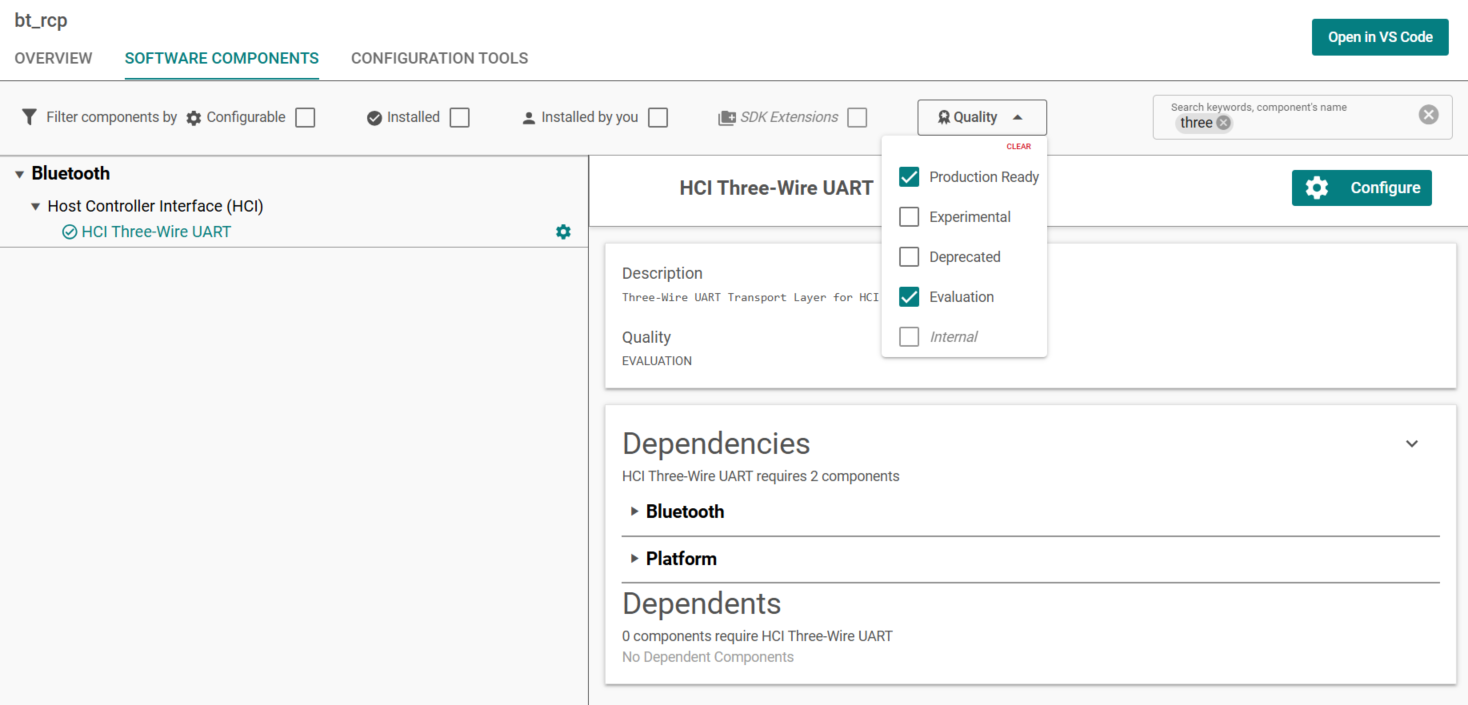Image resolution: width=1468 pixels, height=705 pixels.
Task: Click the gear icon beside HCI Three-Wire UART row
Action: coord(563,232)
